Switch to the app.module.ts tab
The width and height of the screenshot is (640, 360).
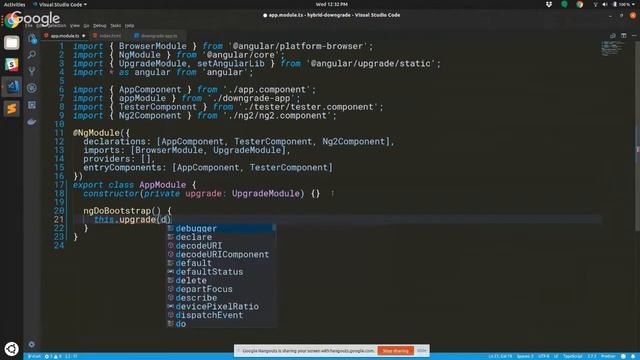(x=64, y=36)
